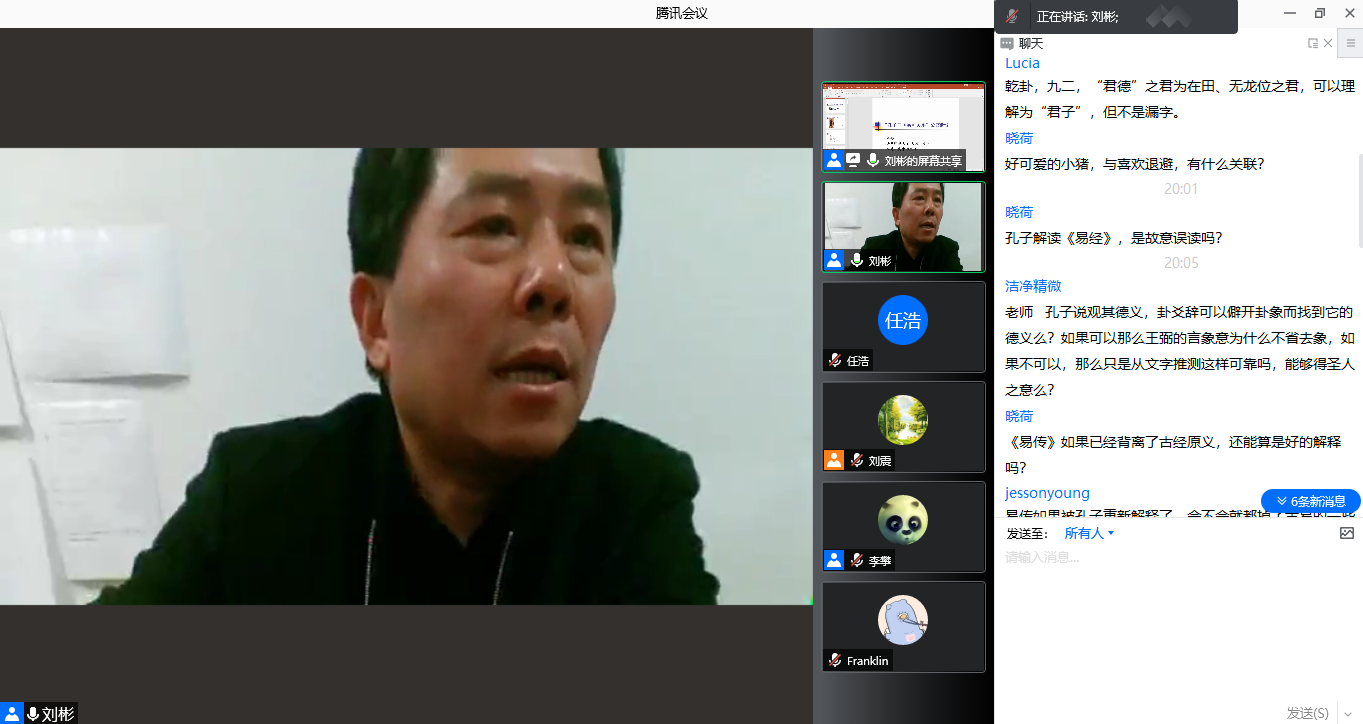This screenshot has height=724, width=1363.
Task: Click the user icon on 李季's tile
Action: point(834,560)
